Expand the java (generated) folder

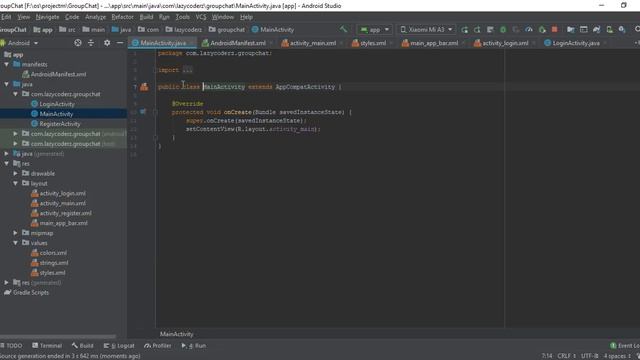point(7,153)
